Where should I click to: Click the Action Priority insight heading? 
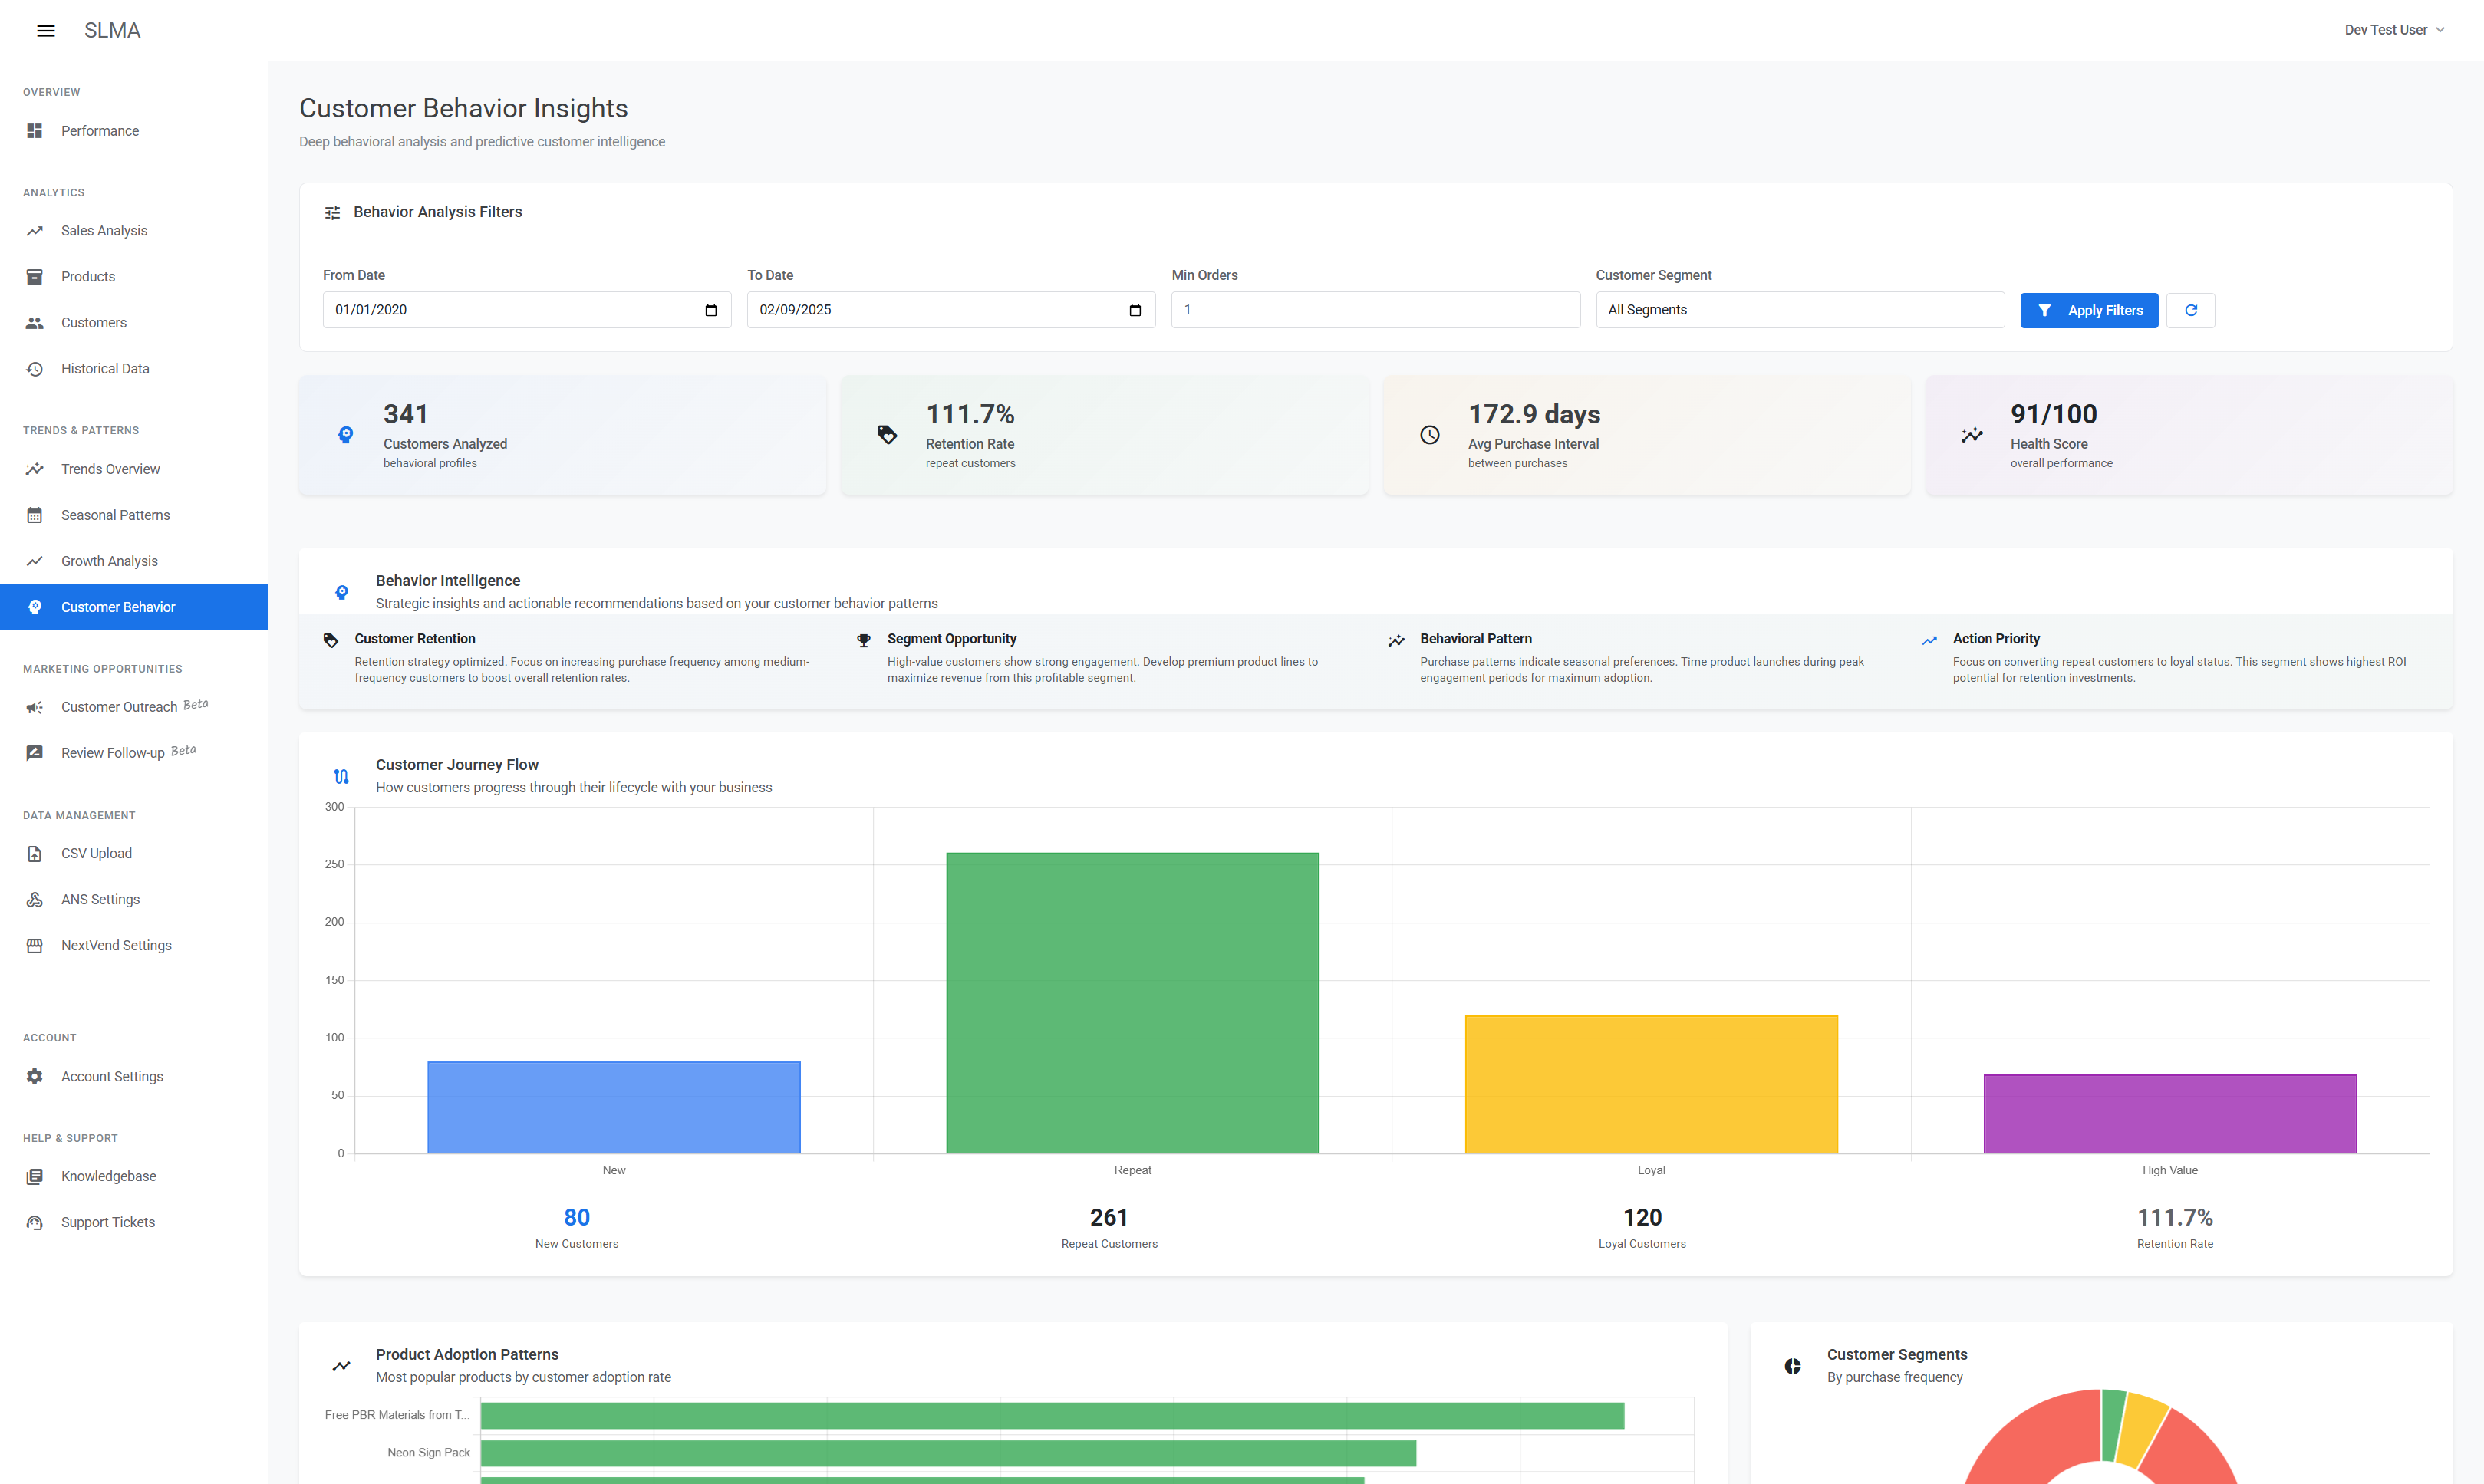(x=1996, y=639)
